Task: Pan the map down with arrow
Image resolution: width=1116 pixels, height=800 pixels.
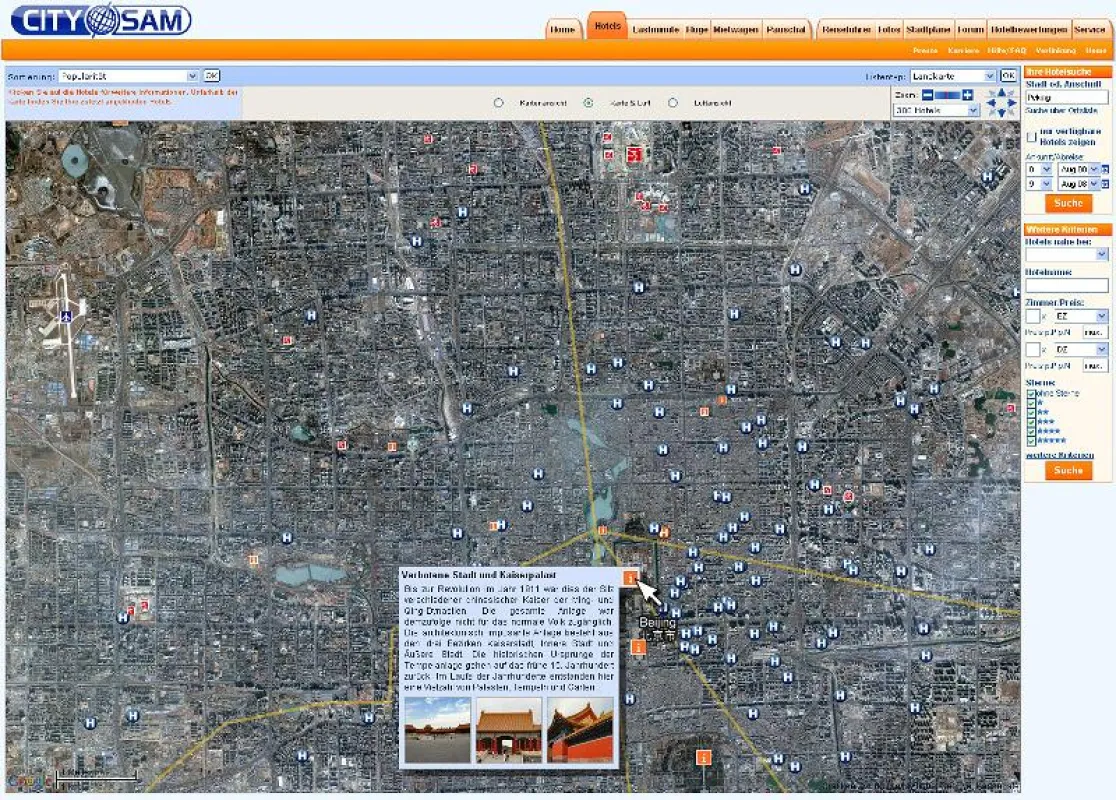Action: point(1002,113)
